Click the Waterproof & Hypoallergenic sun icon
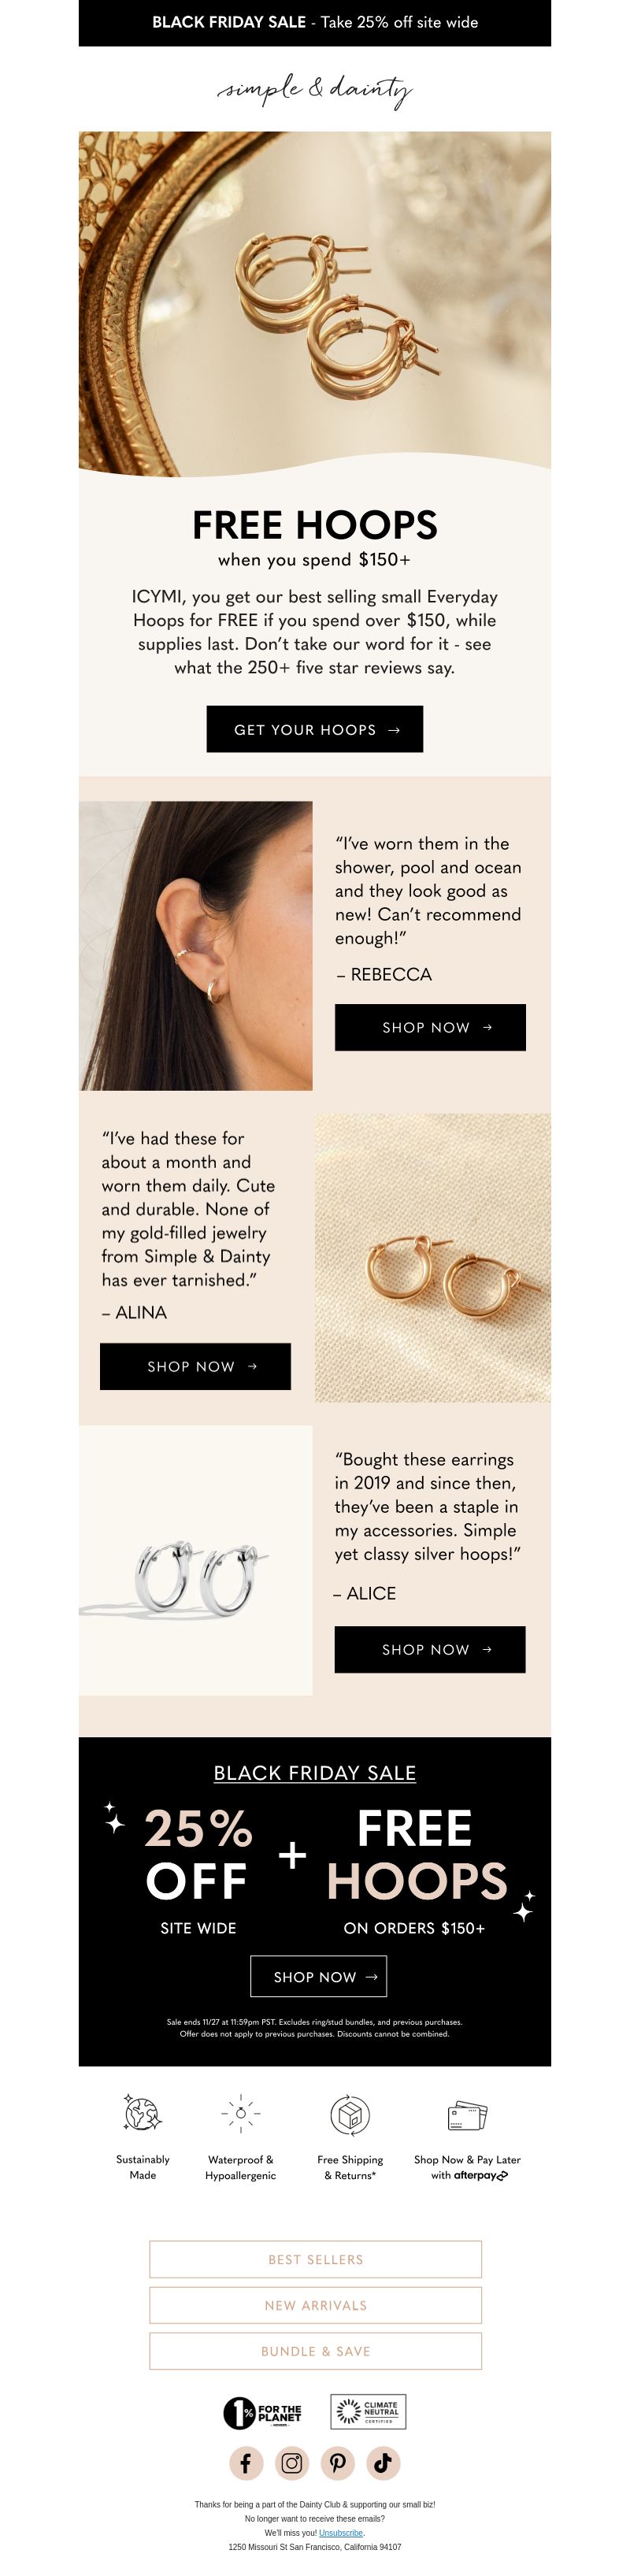The height and width of the screenshot is (2576, 630). [240, 2113]
